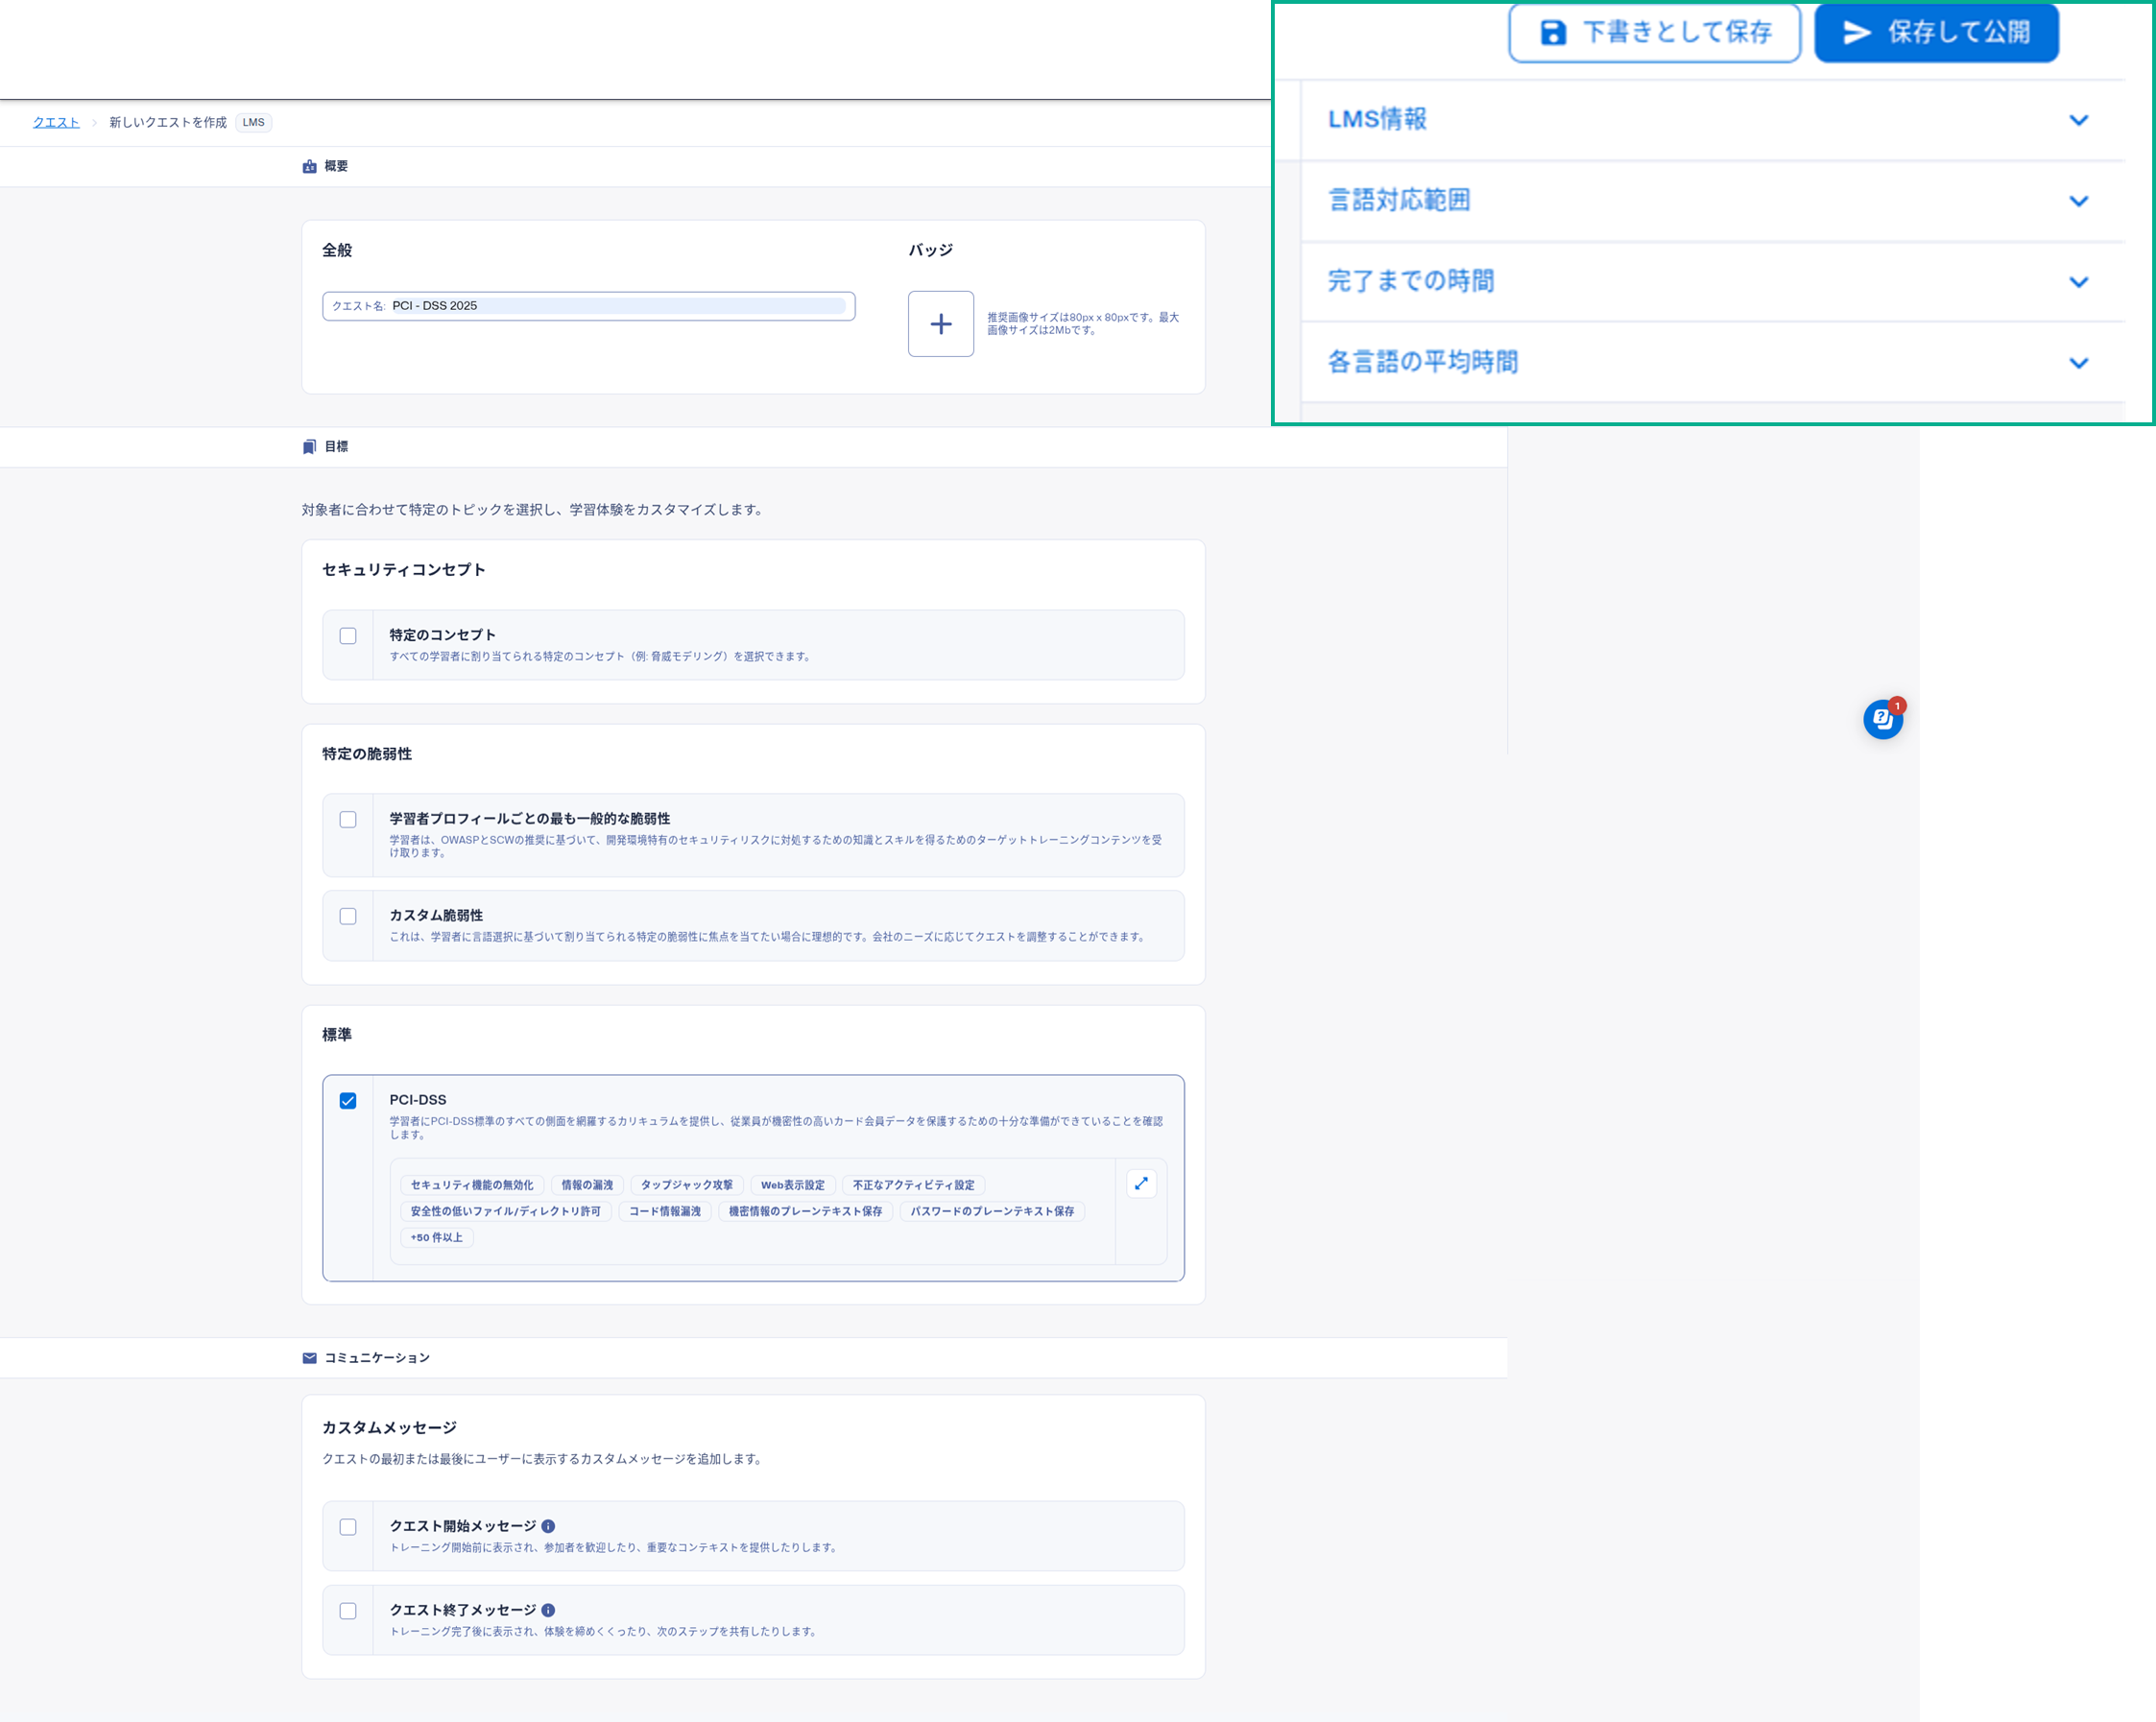This screenshot has width=2156, height=1722.
Task: Click the 新しいクエストを作成 breadcrumb text
Action: point(168,122)
